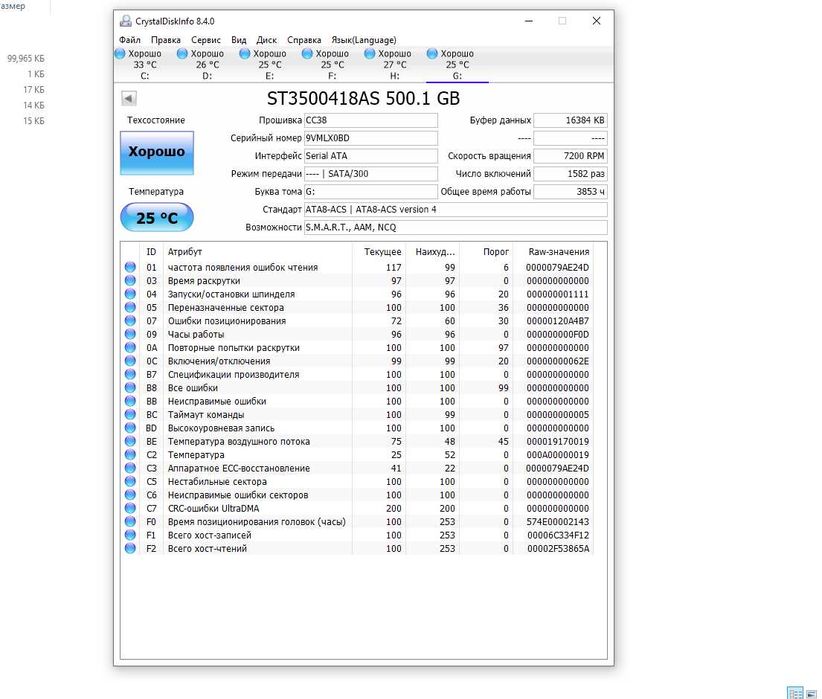Select row Высокоуровневая запись

point(357,428)
